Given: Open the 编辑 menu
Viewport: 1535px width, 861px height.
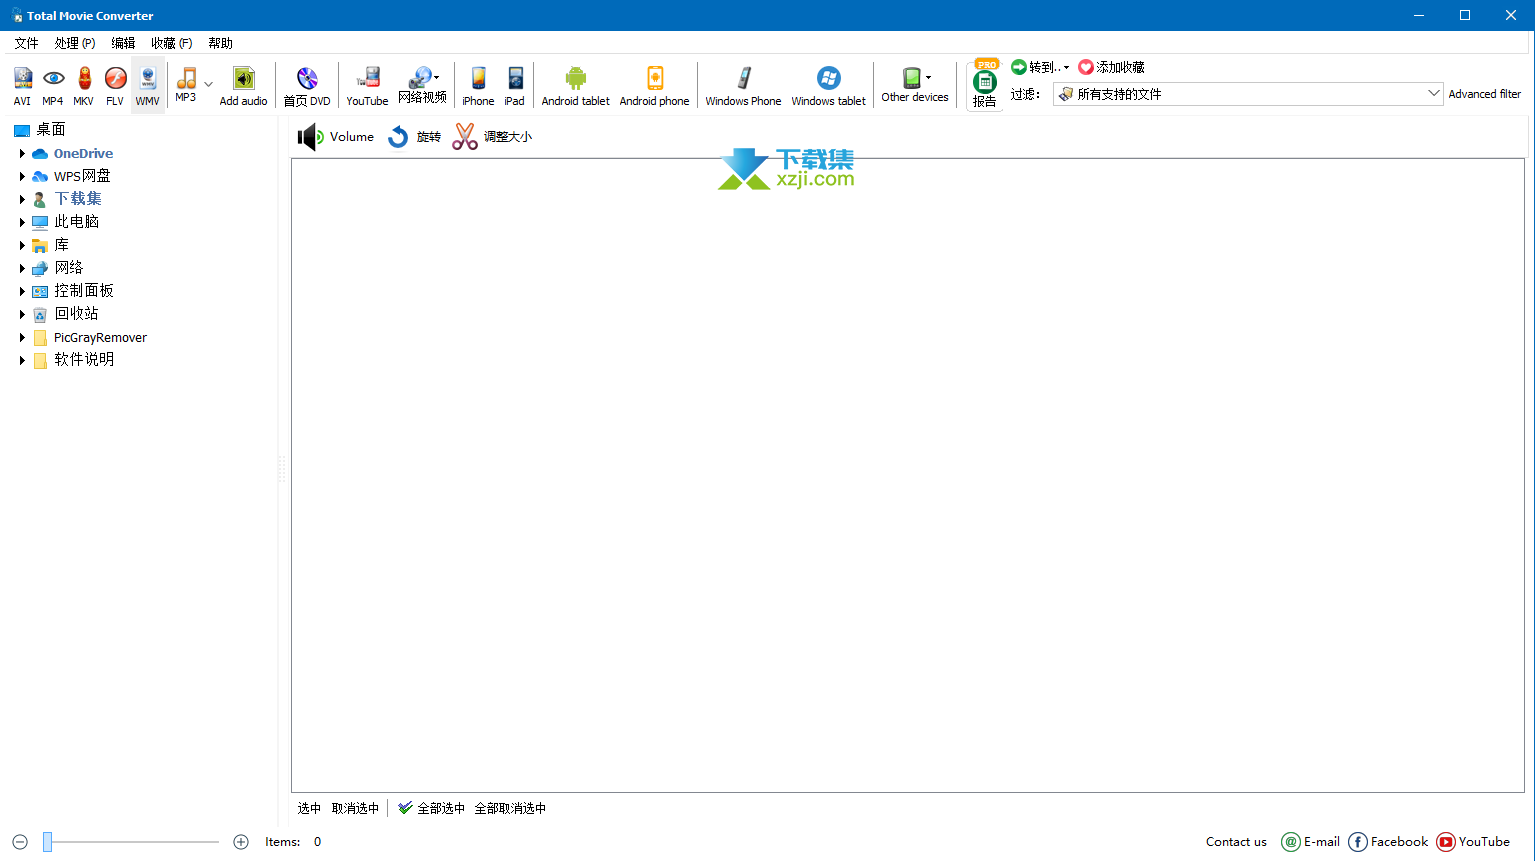Looking at the screenshot, I should coord(123,43).
